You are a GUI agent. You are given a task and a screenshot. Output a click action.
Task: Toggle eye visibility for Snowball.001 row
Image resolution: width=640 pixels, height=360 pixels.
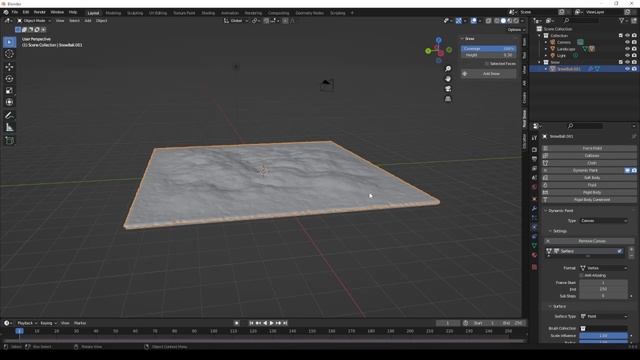tap(627, 69)
